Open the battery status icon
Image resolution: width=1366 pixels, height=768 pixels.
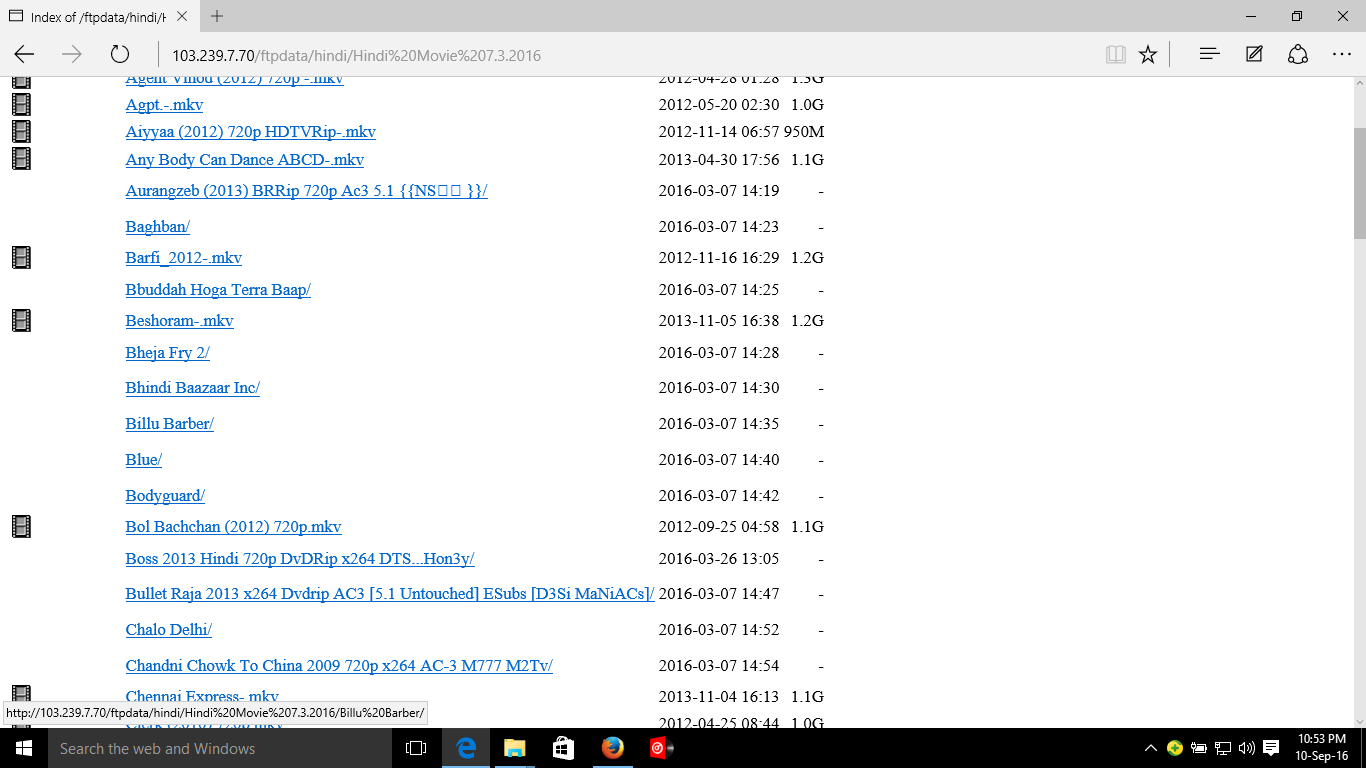(1198, 748)
